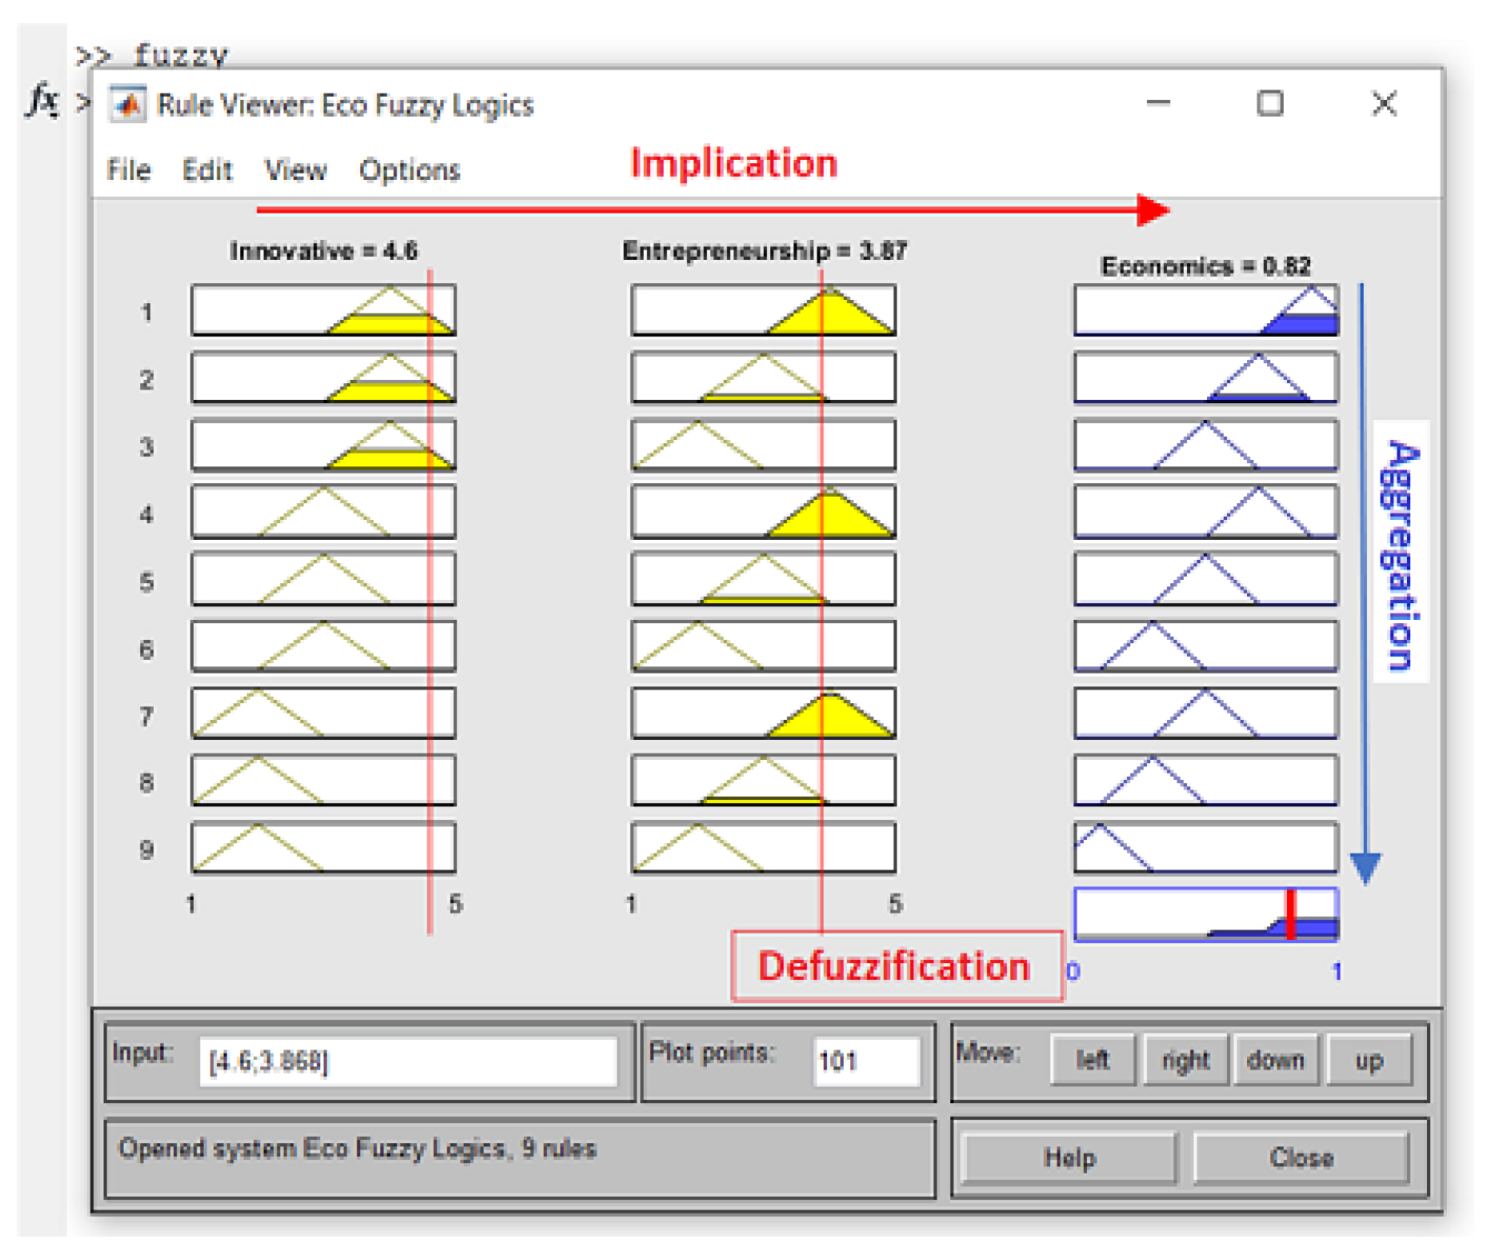
Task: Open the File menu
Action: (128, 171)
